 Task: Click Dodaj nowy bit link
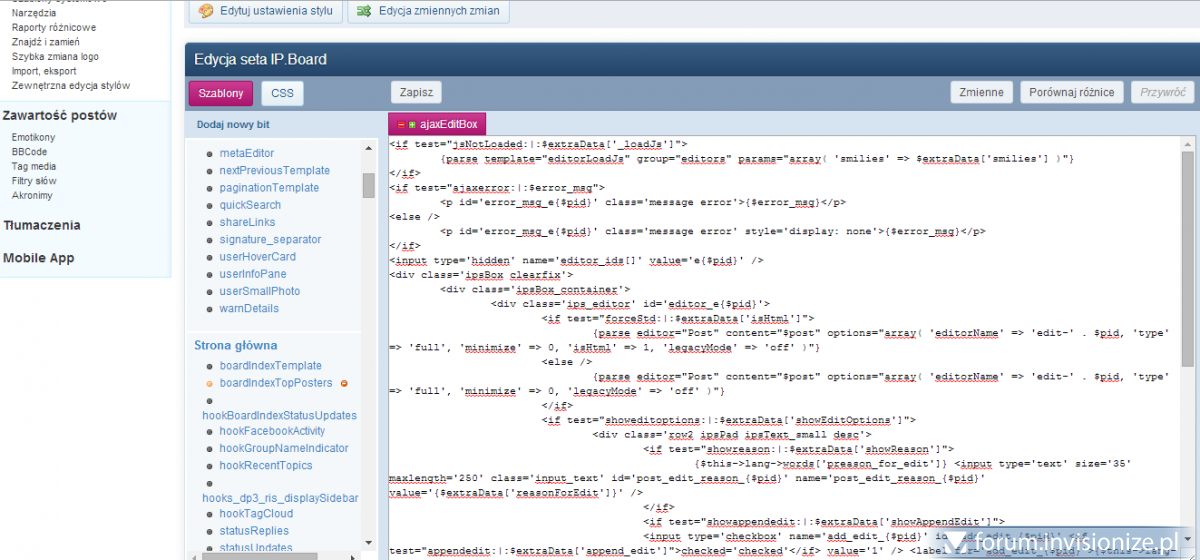tap(233, 125)
